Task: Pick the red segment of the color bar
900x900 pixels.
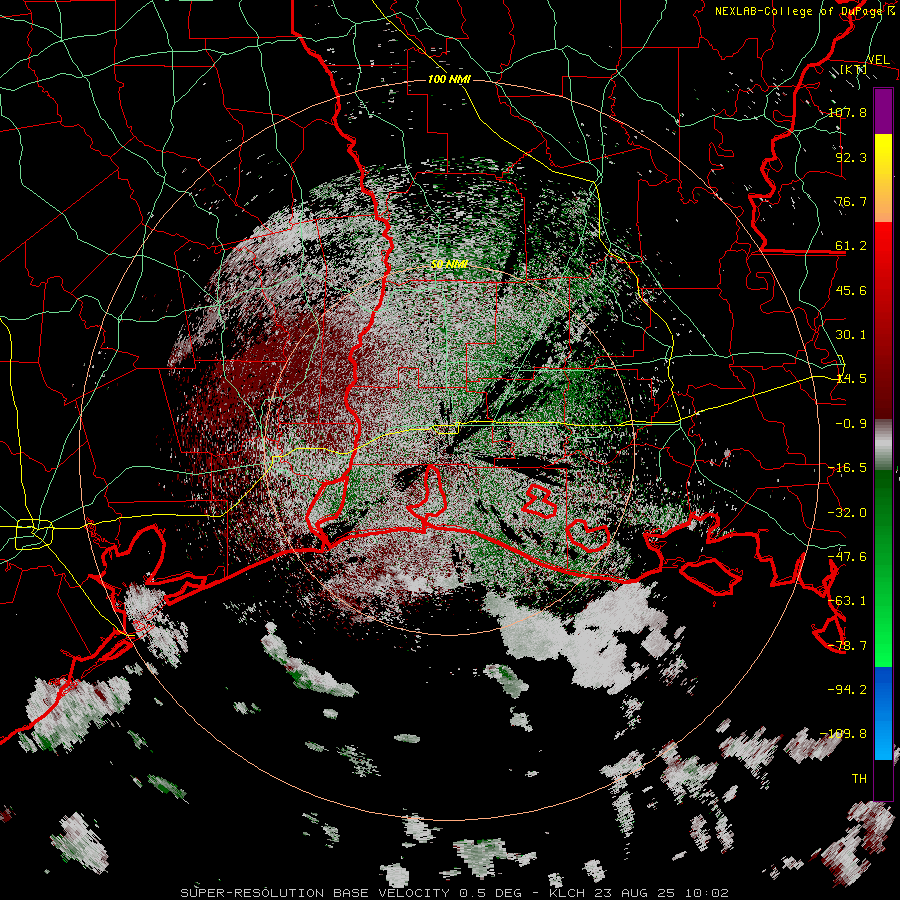Action: 883,320
